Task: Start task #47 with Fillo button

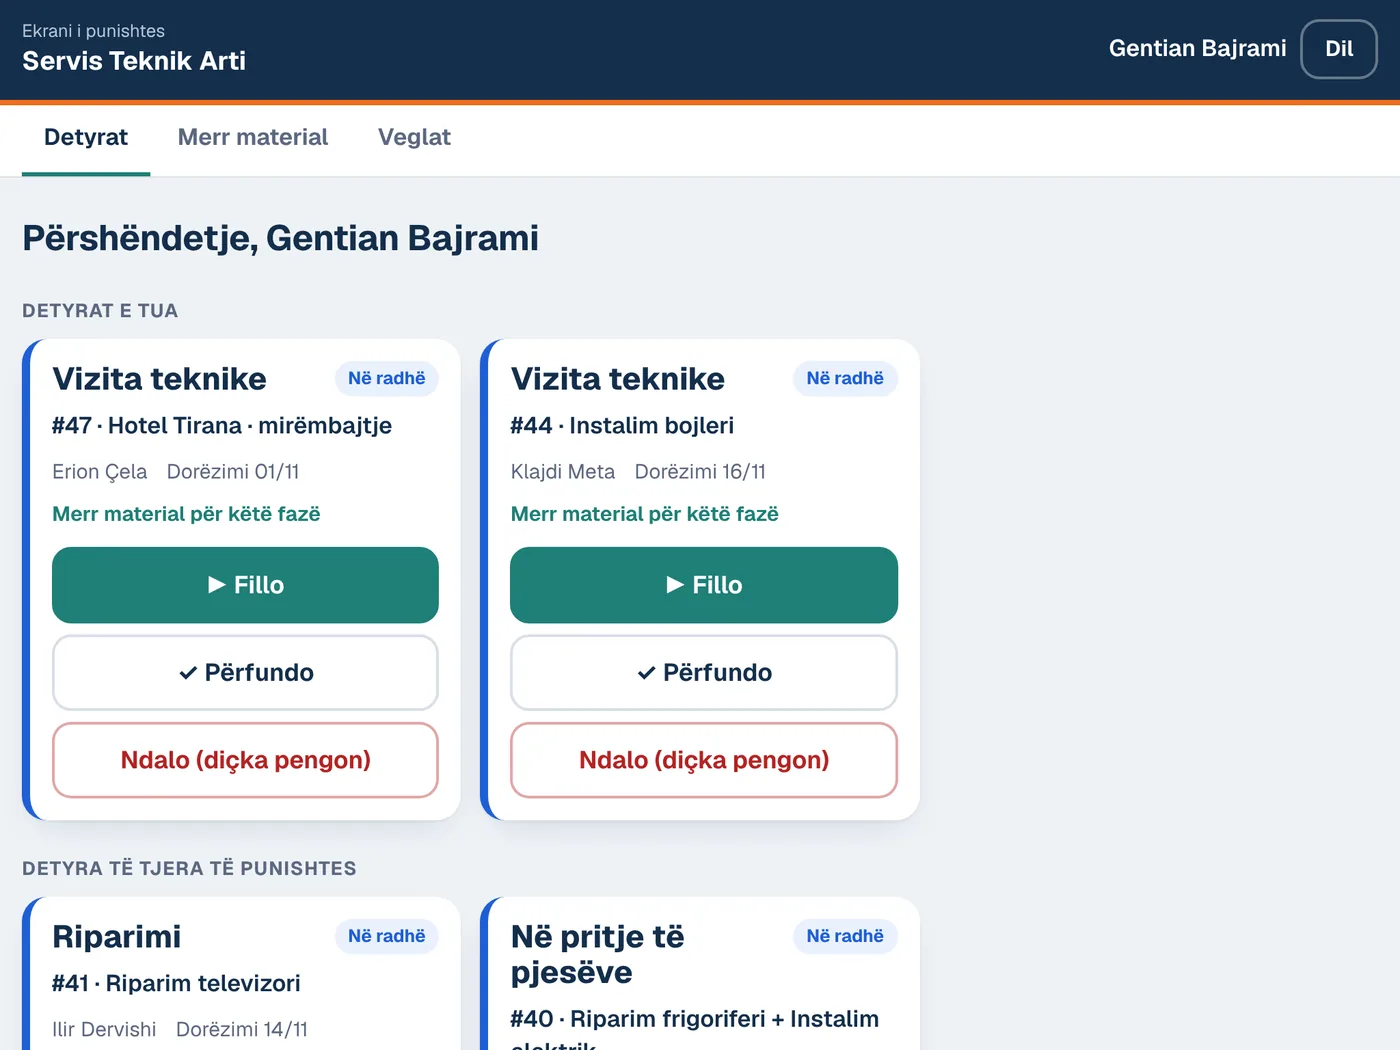Action: coord(245,585)
